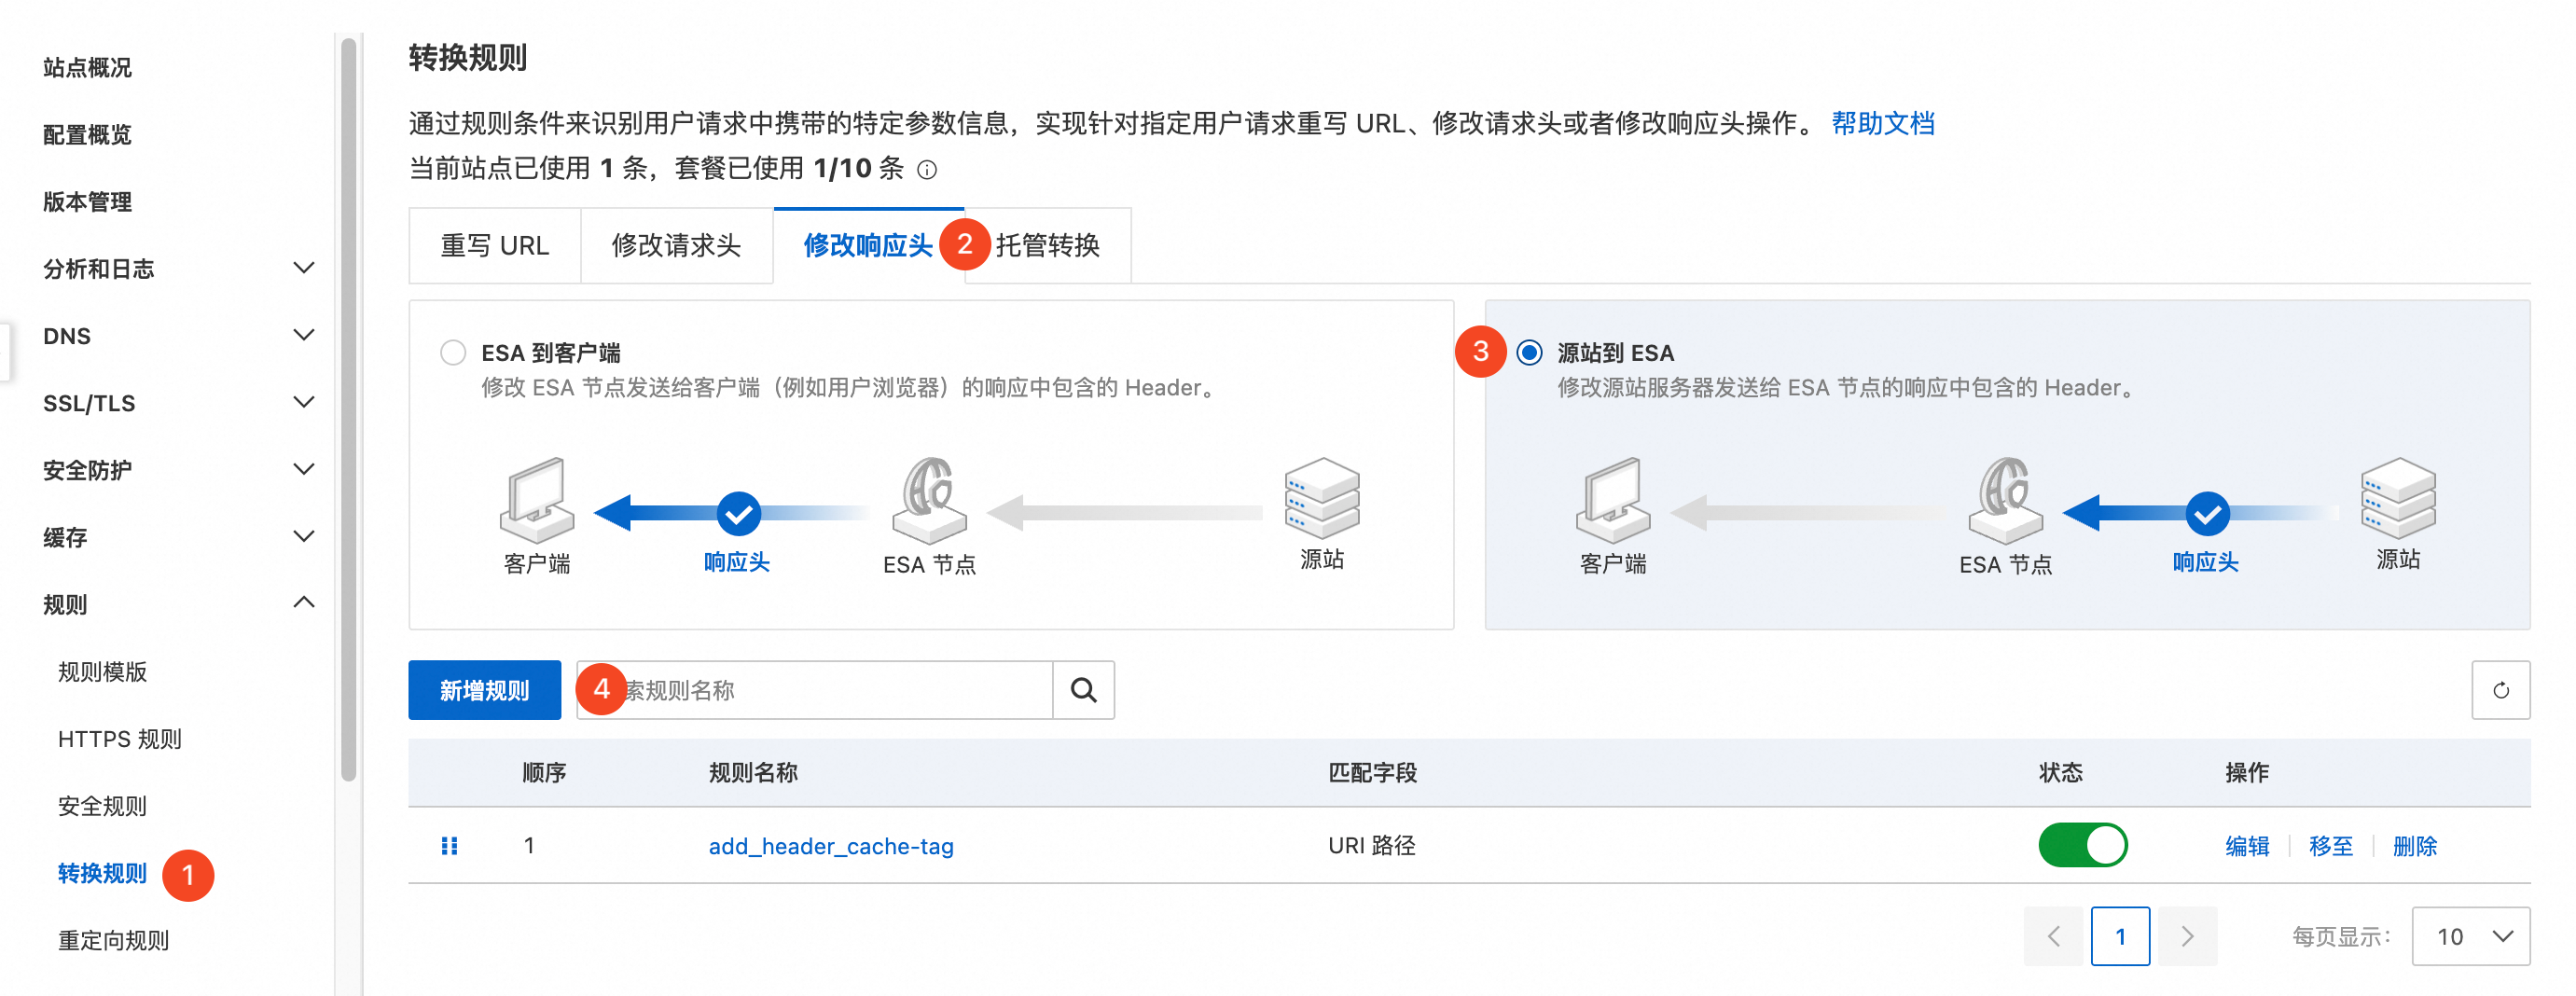The height and width of the screenshot is (996, 2576).
Task: Click the refresh icon button
Action: point(2500,690)
